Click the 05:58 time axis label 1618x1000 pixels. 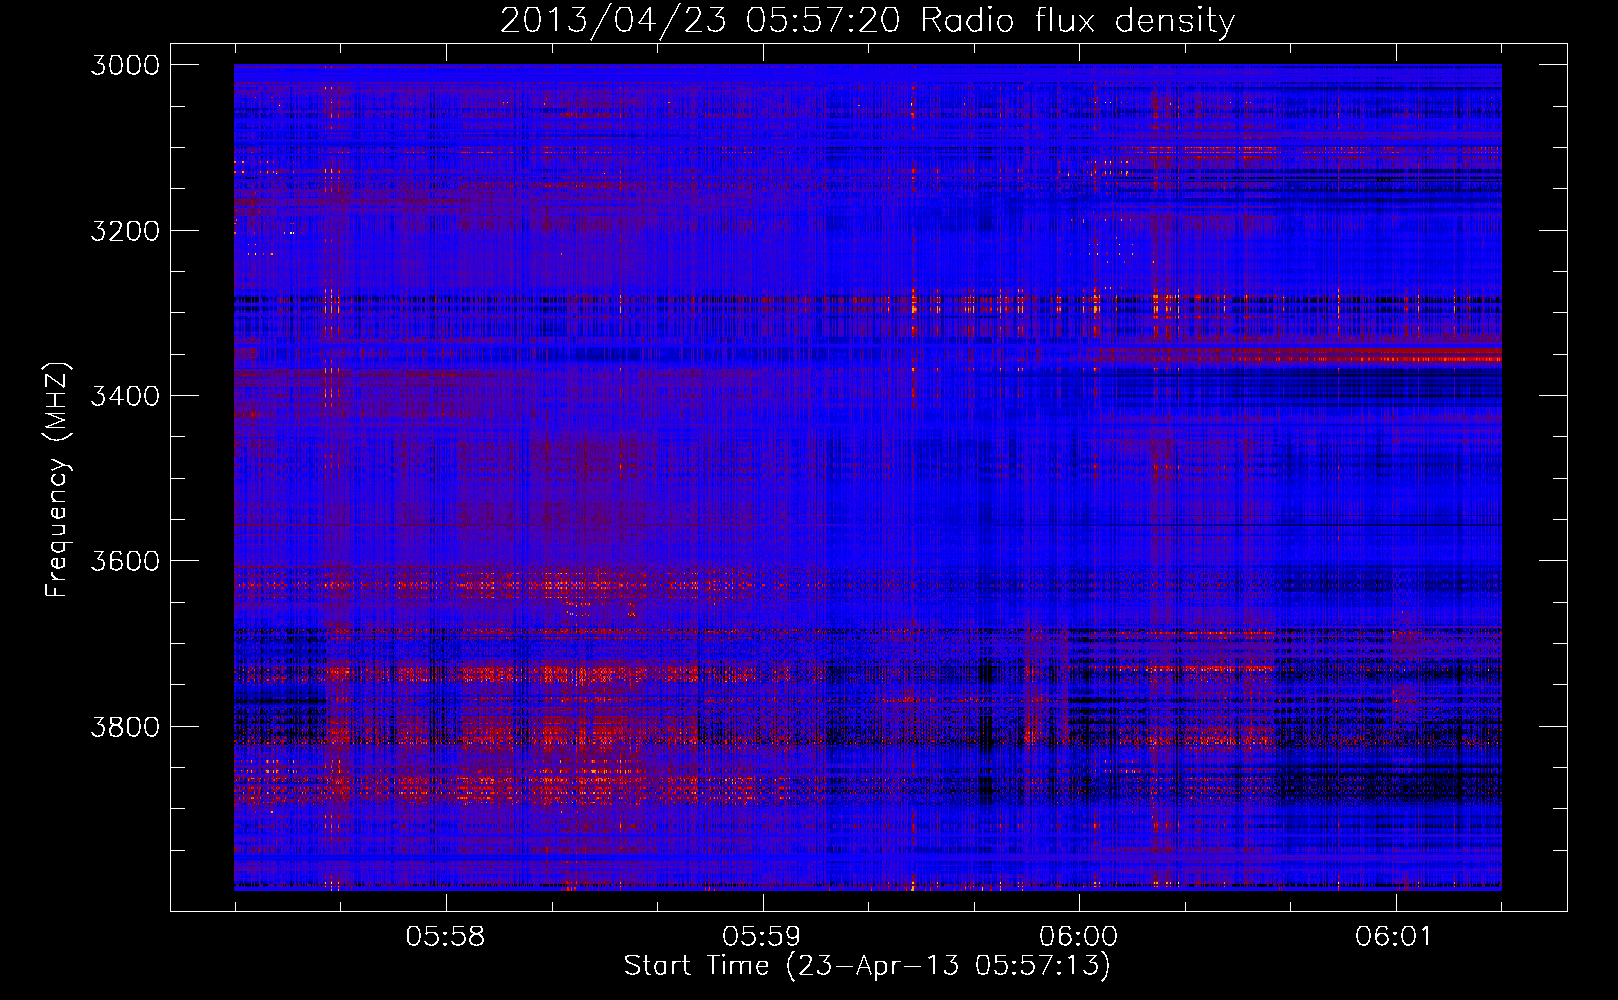[445, 937]
